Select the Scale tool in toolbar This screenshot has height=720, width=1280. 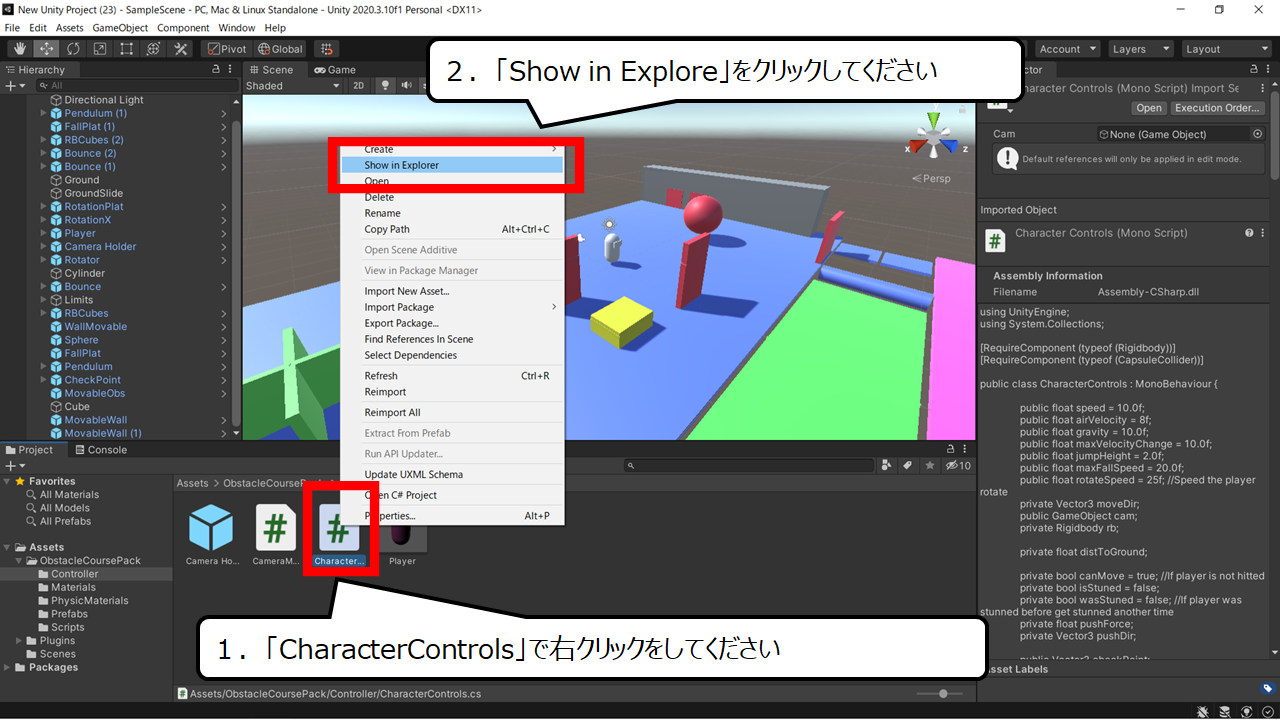tap(100, 48)
